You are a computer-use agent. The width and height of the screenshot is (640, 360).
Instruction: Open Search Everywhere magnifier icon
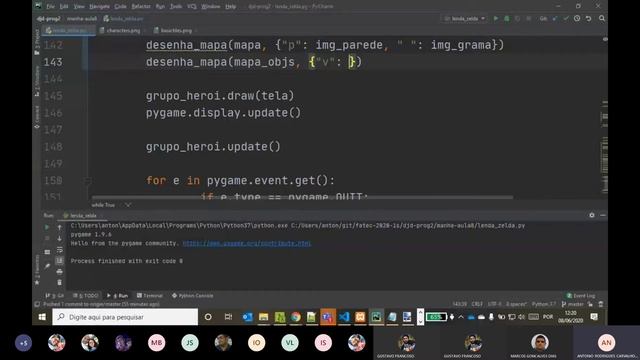coord(602,18)
